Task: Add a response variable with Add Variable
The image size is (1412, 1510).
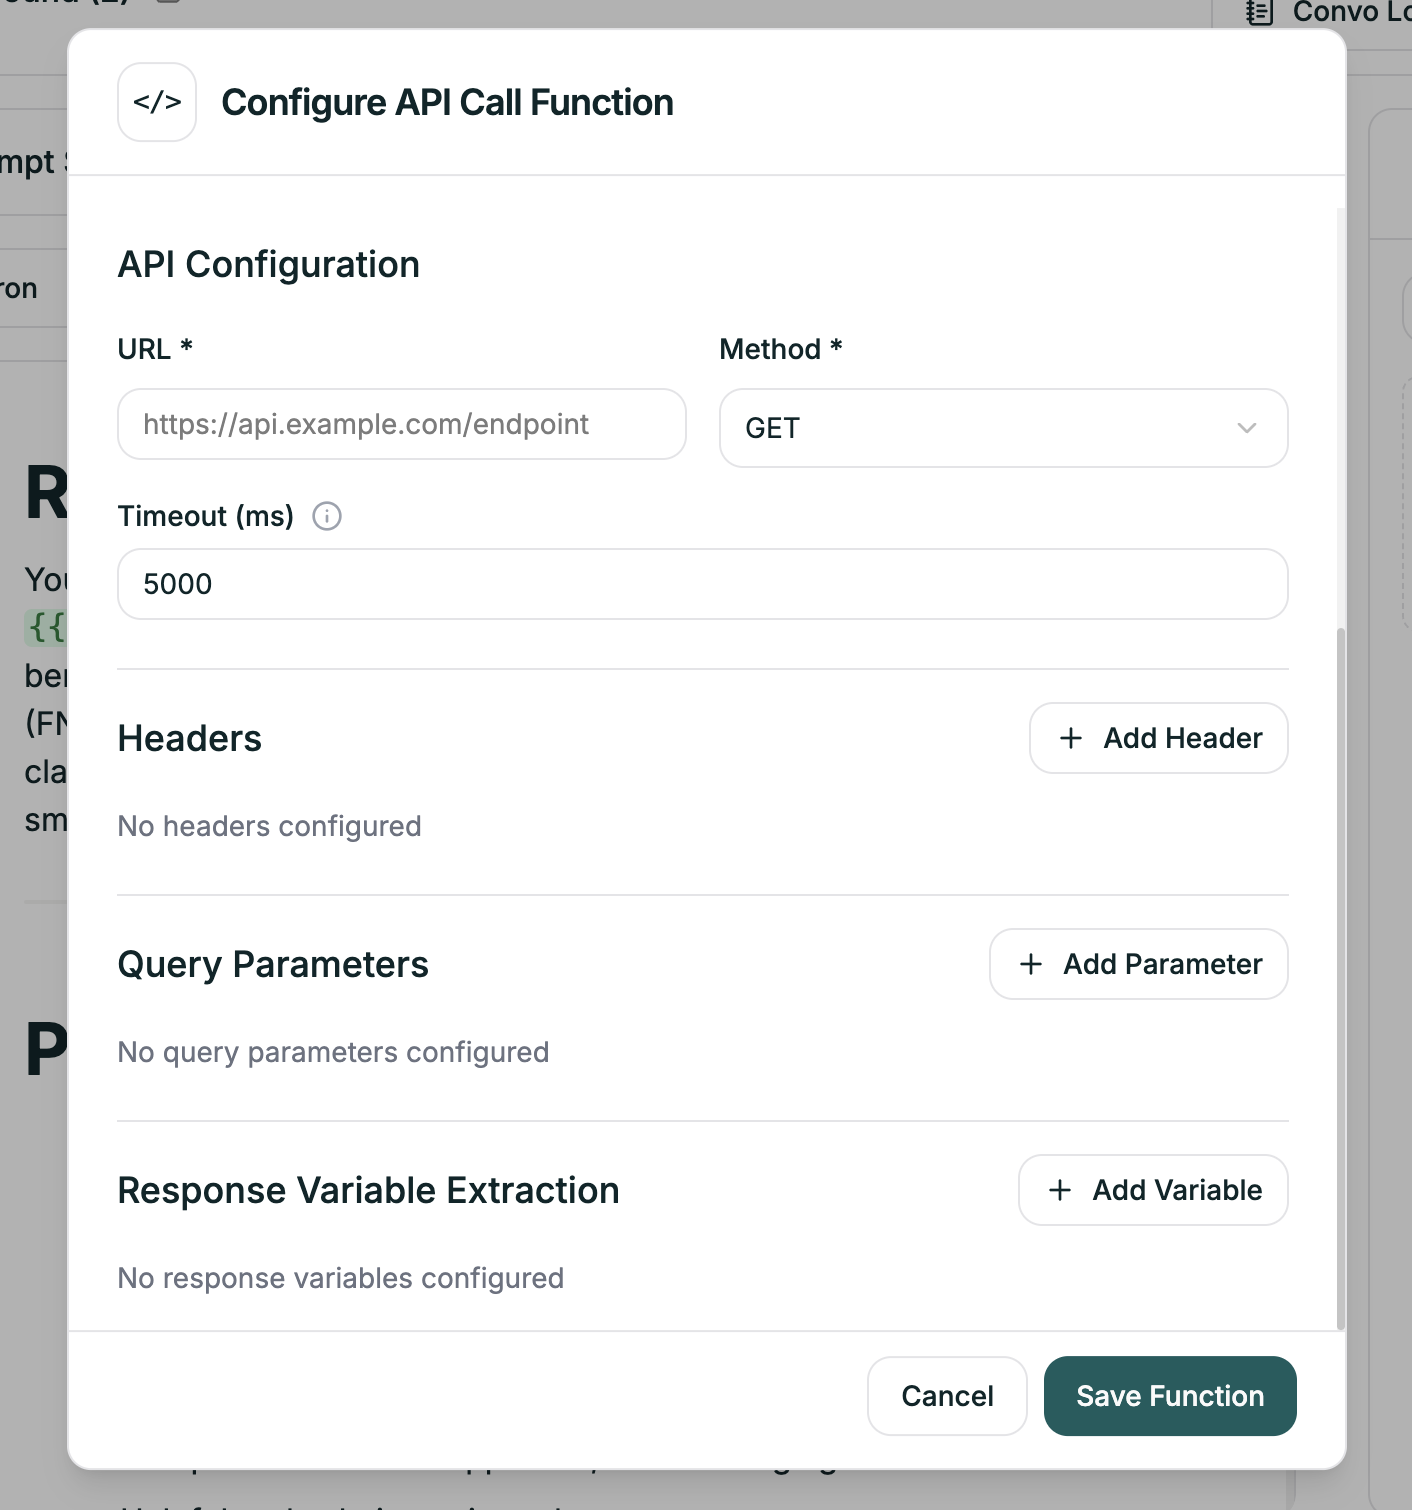Action: (1152, 1190)
